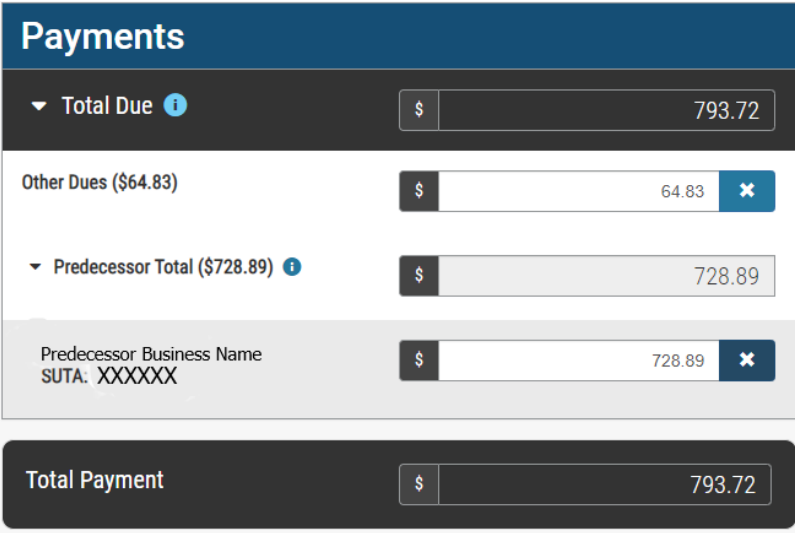The height and width of the screenshot is (533, 795).
Task: Collapse the Predecessor Total section arrow
Action: point(35,267)
